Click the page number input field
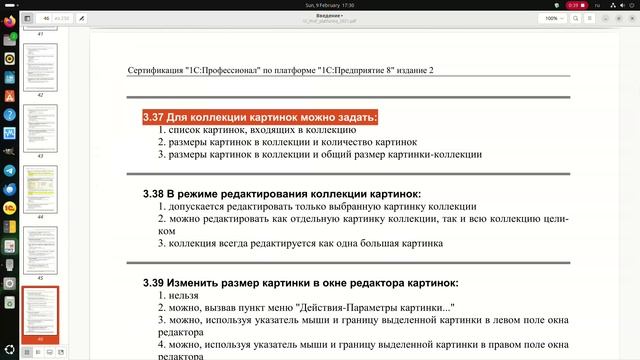 pos(45,18)
